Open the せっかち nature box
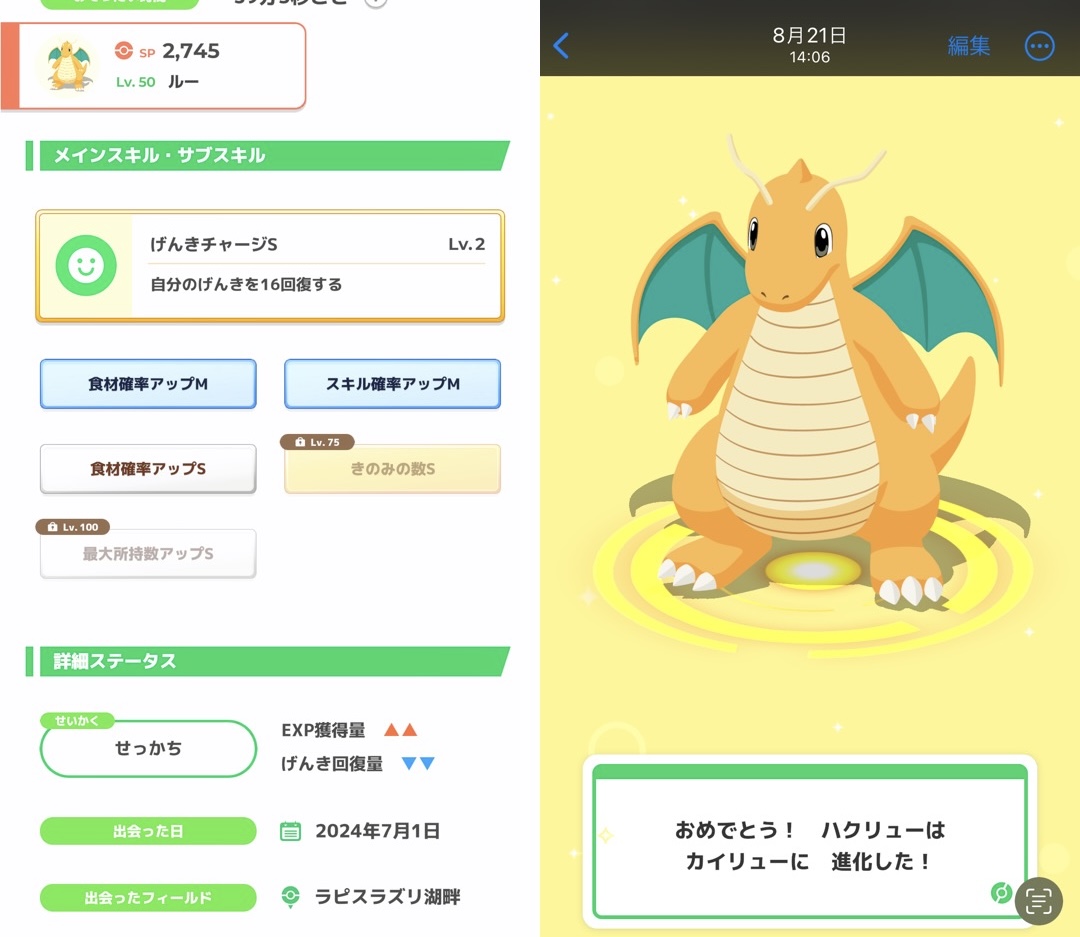Screen dimensions: 1080x937 click(x=148, y=748)
